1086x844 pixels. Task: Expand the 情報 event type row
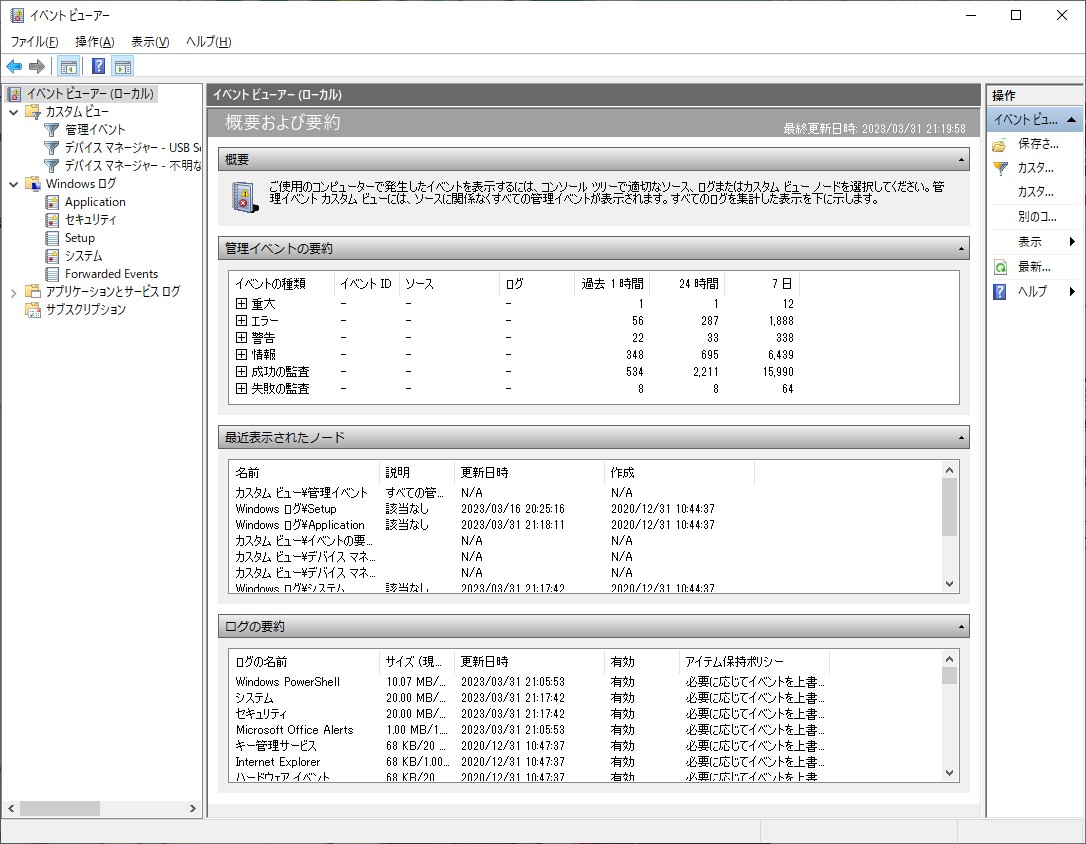pos(241,354)
